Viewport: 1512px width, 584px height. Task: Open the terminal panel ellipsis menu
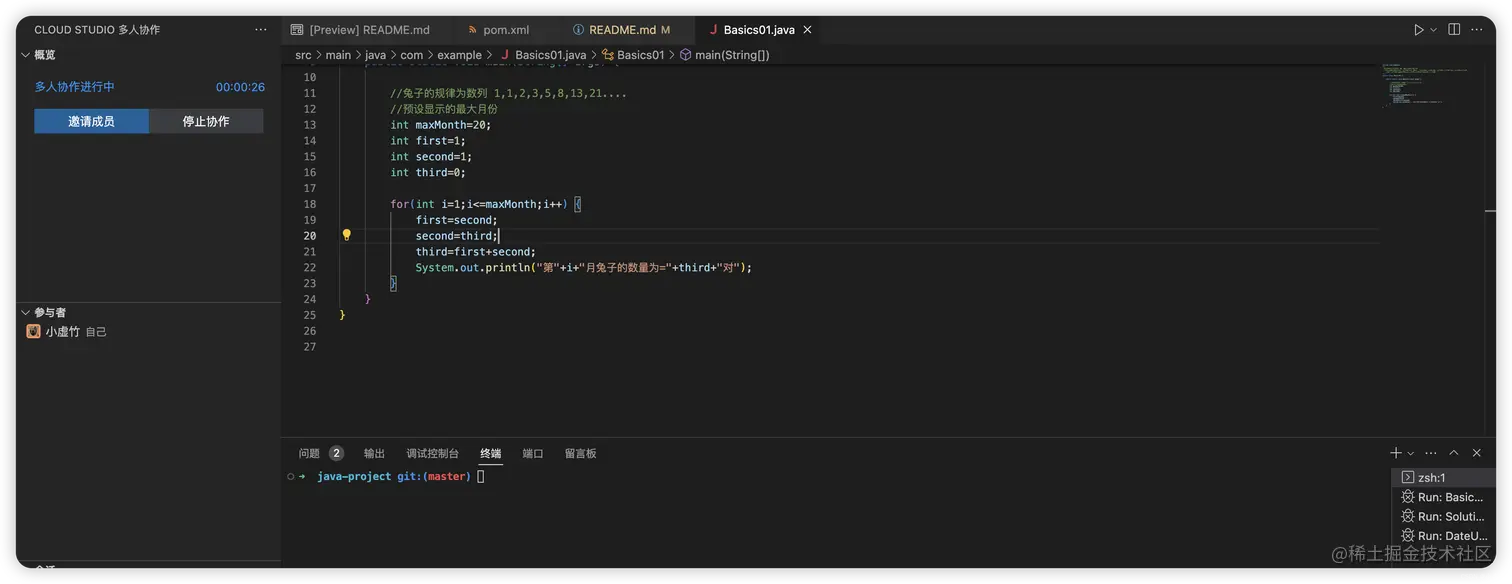pyautogui.click(x=1431, y=453)
